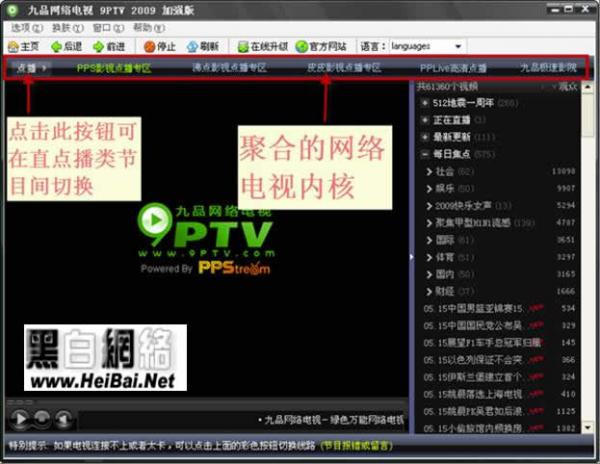
Task: Open the 官方网站 official website
Action: tap(321, 47)
